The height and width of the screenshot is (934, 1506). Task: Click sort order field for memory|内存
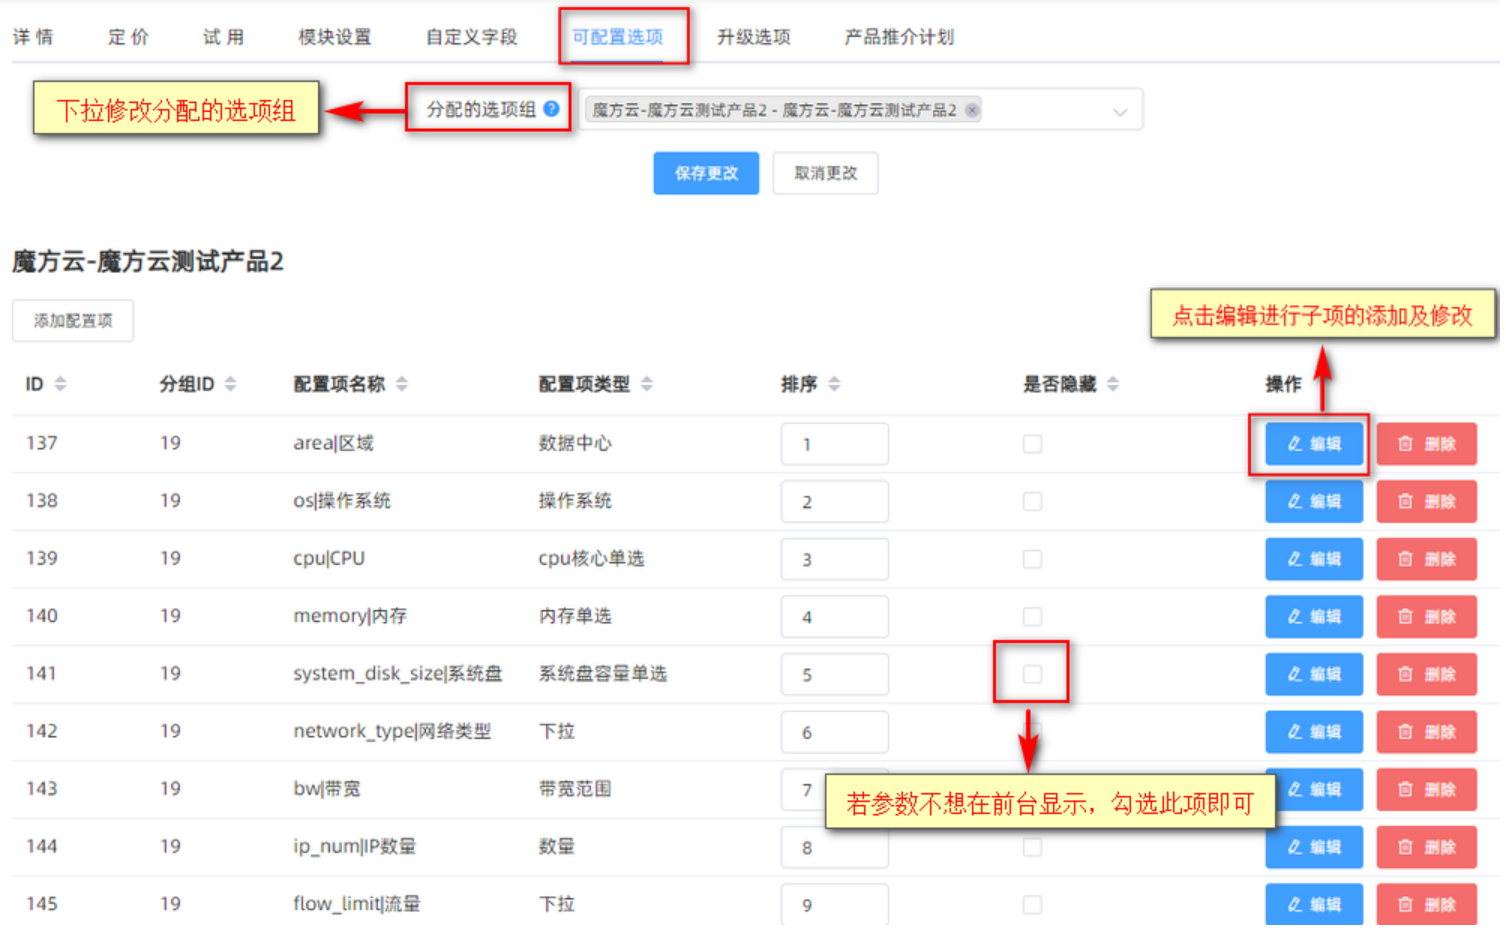point(835,617)
